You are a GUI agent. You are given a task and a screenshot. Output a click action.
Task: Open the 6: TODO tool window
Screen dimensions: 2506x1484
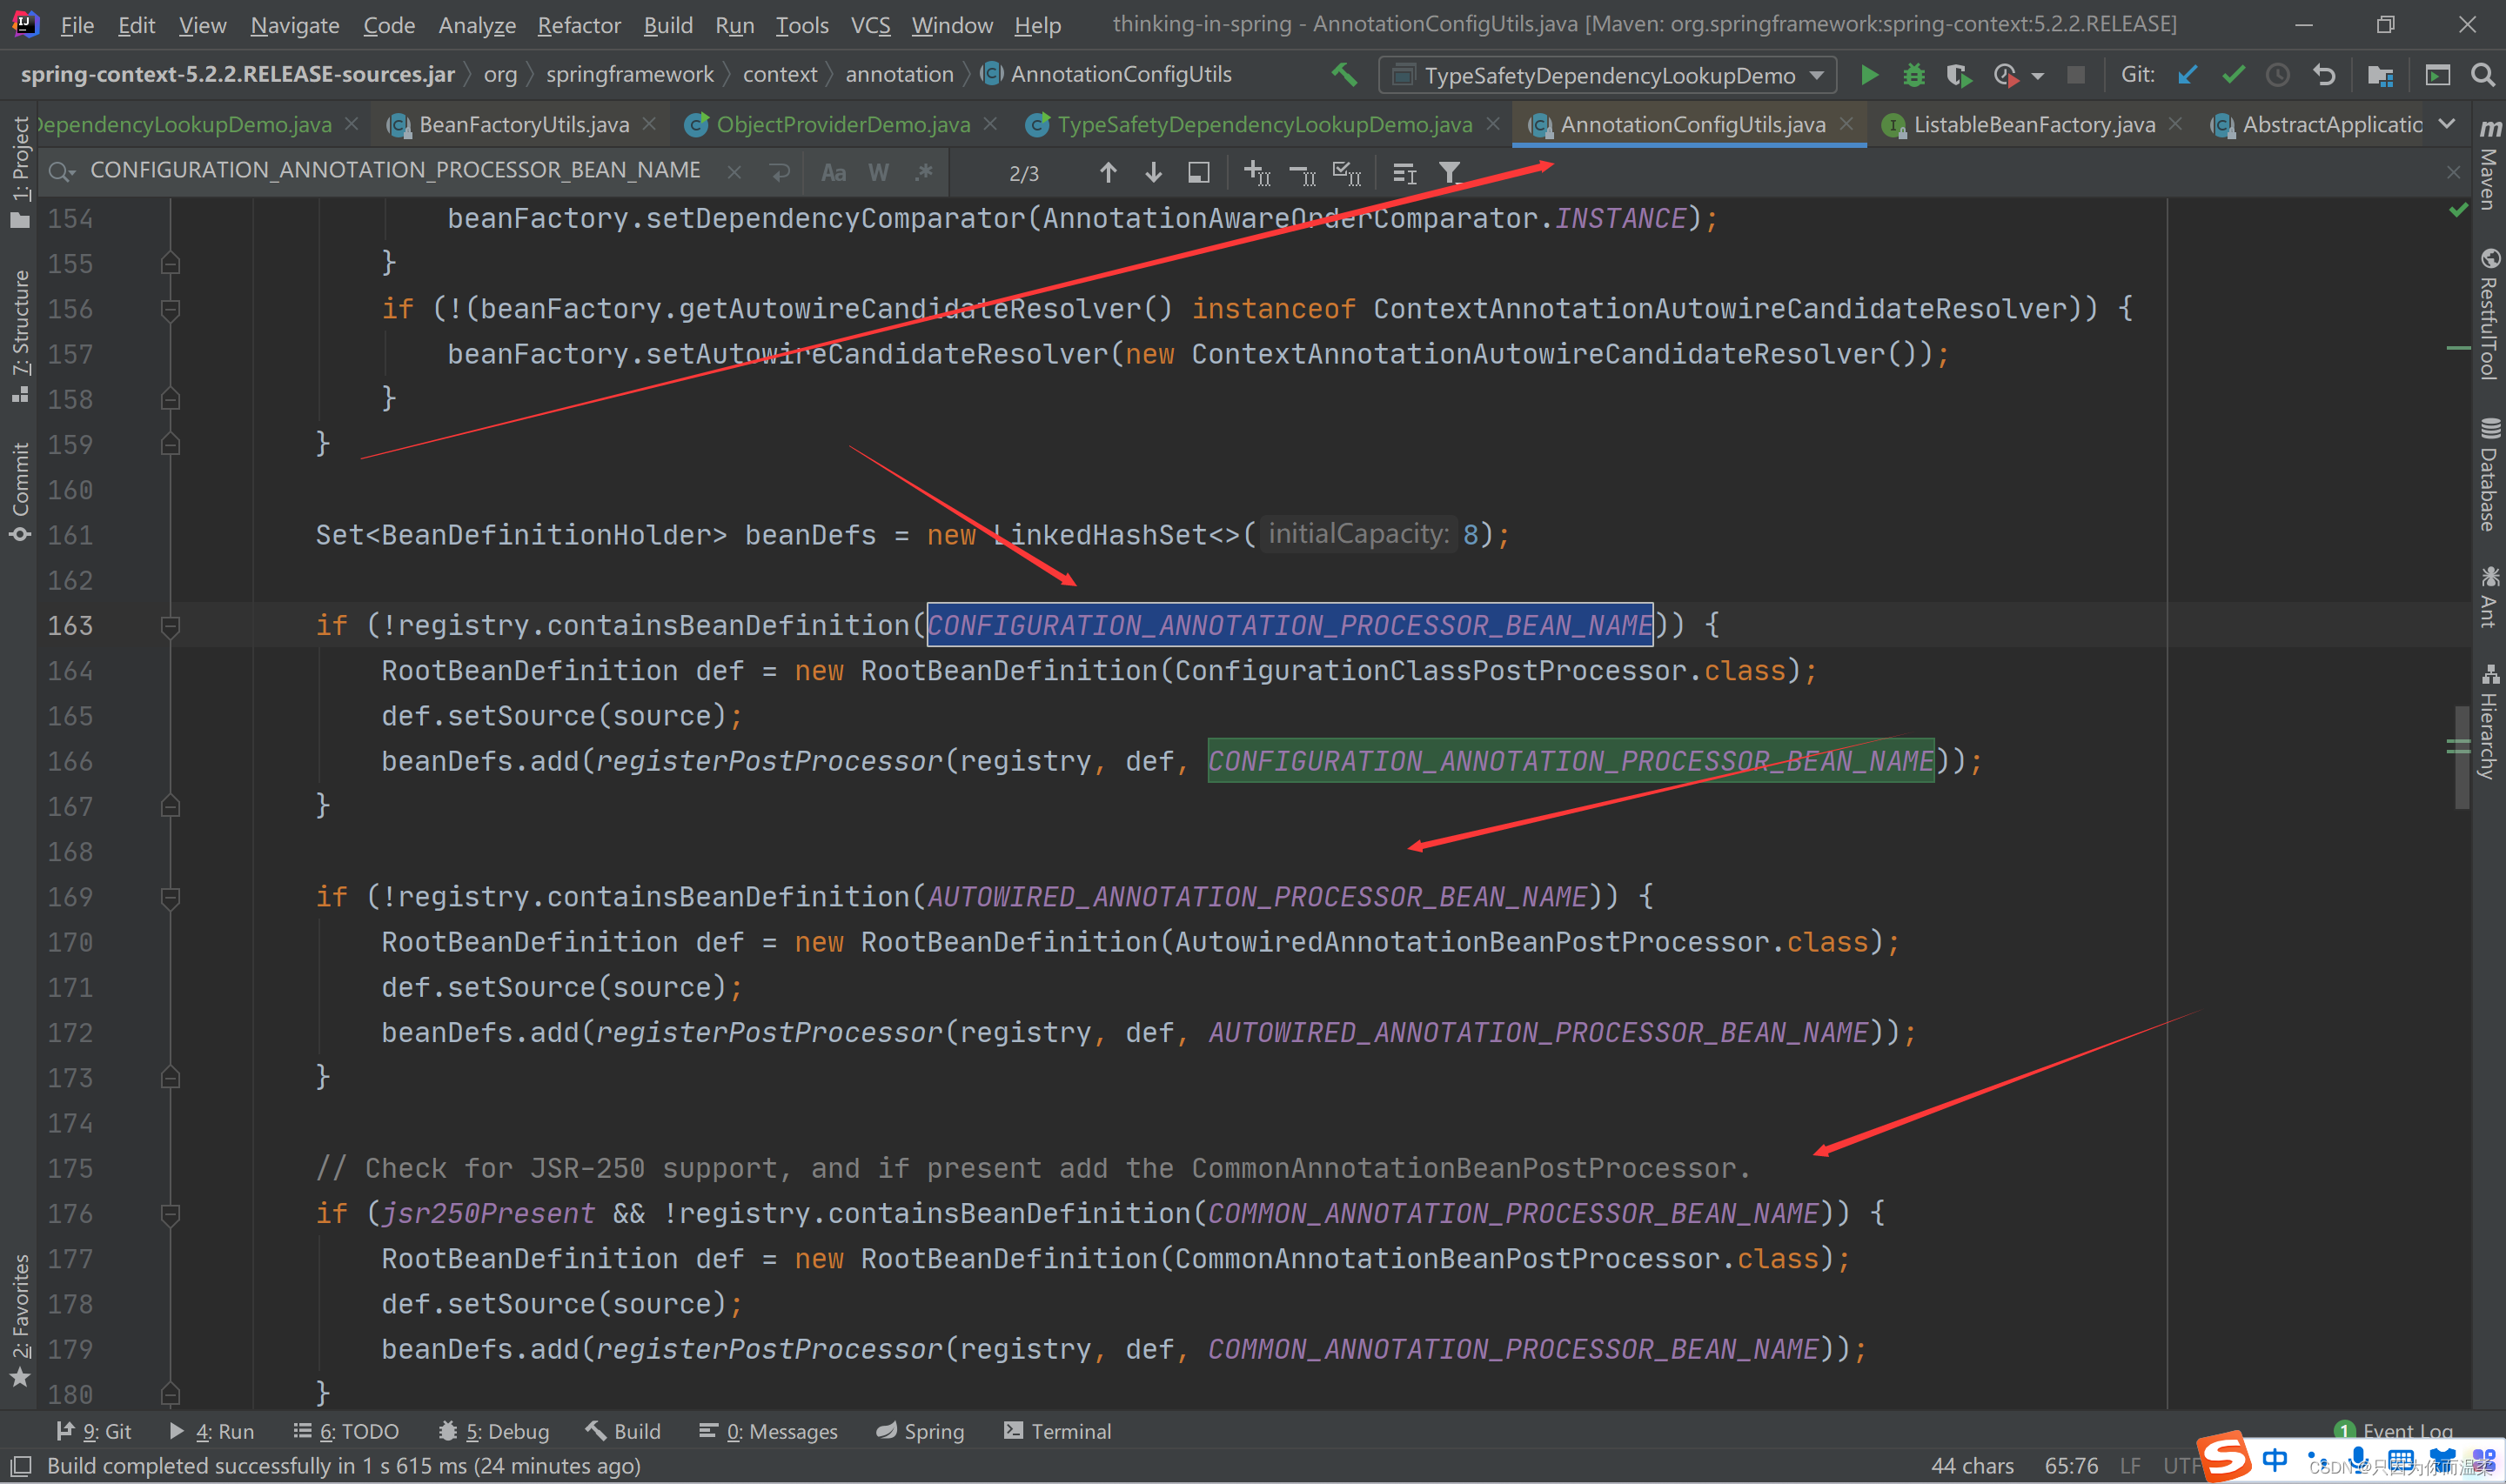pos(346,1431)
